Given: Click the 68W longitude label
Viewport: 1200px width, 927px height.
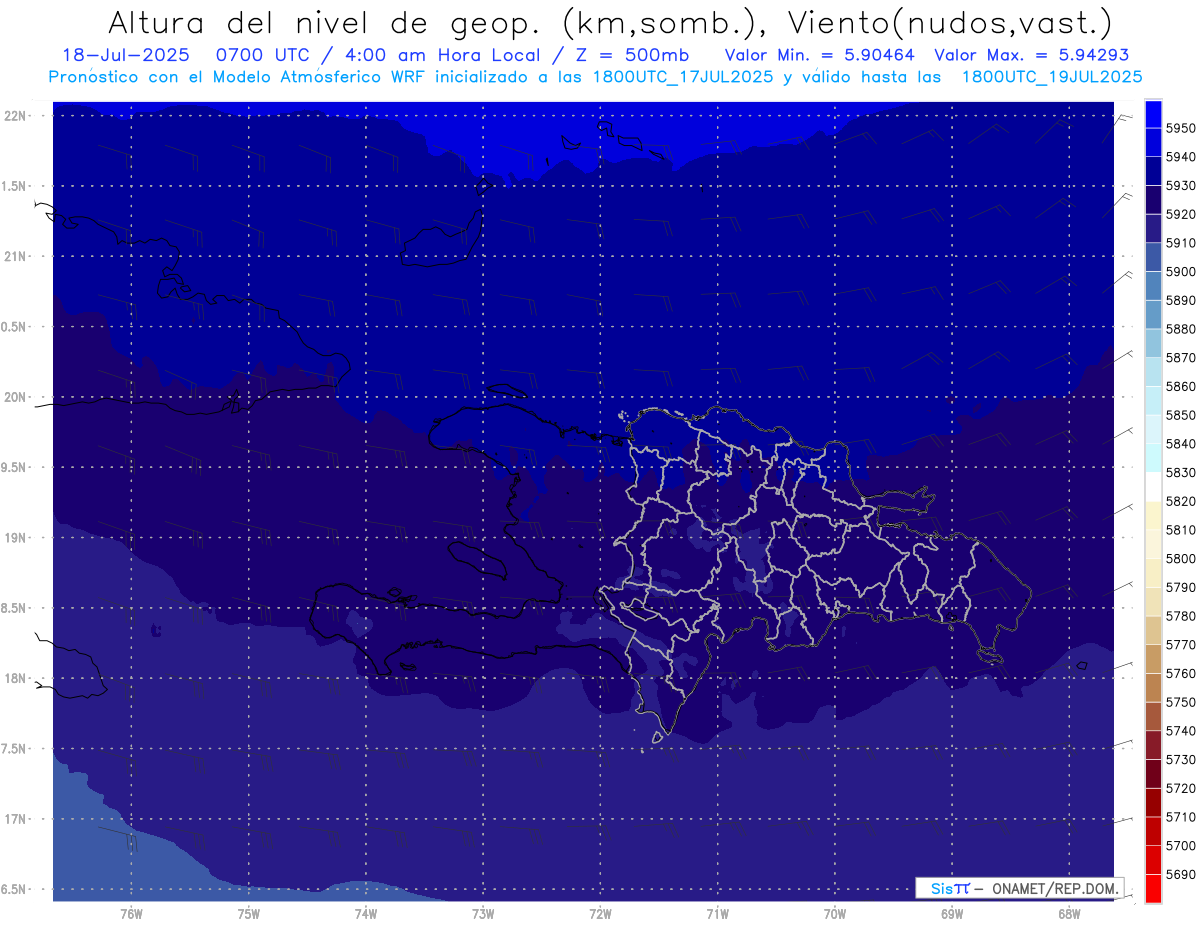Looking at the screenshot, I should (x=1069, y=913).
